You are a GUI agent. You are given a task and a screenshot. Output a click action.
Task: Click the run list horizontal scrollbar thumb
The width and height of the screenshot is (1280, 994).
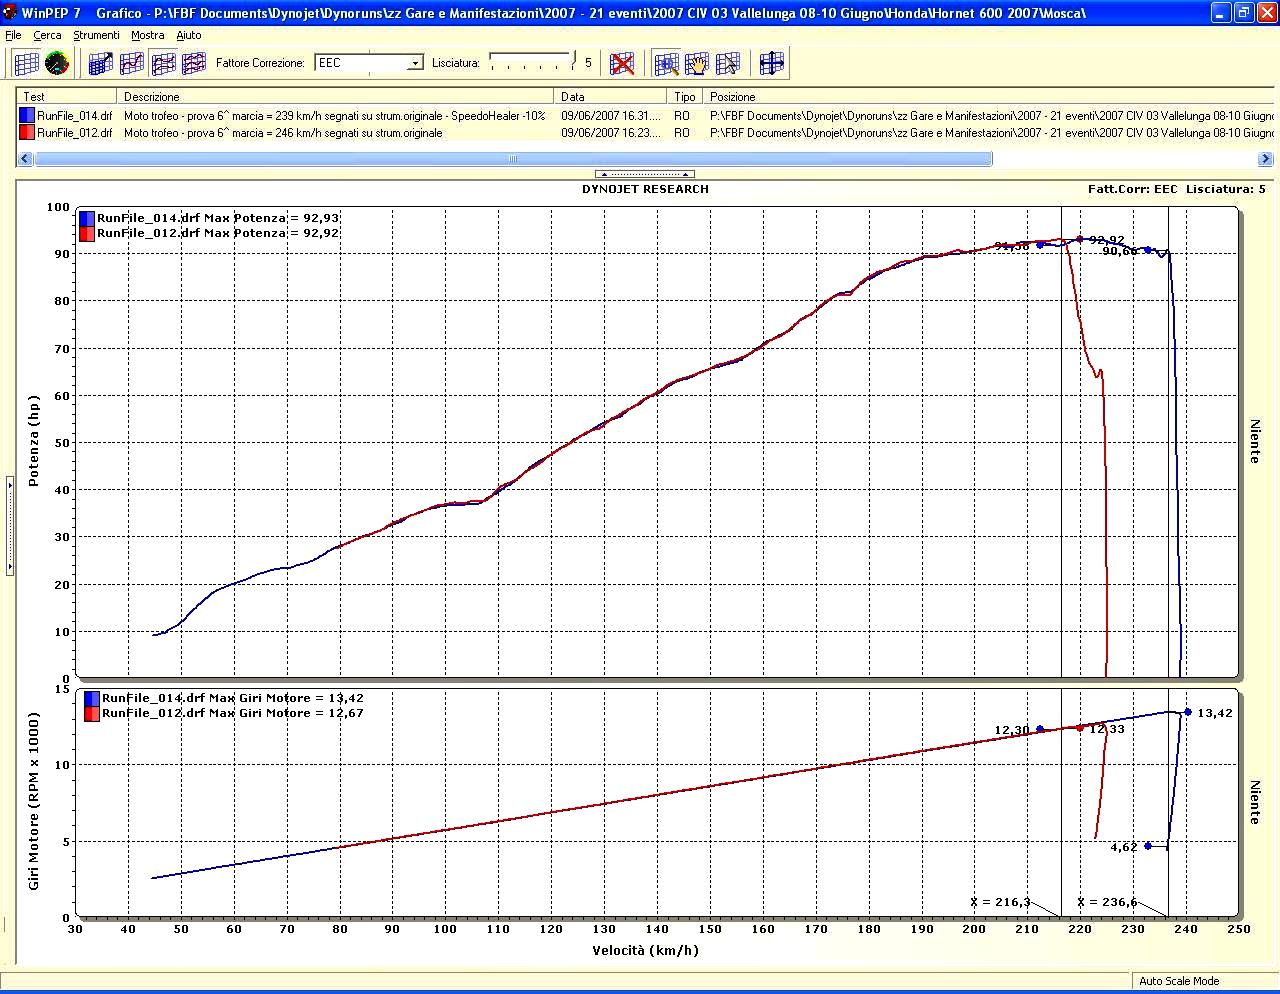pyautogui.click(x=513, y=158)
